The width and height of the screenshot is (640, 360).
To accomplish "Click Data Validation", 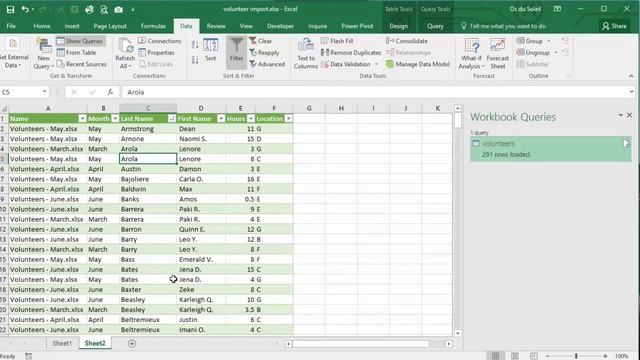I will click(346, 64).
